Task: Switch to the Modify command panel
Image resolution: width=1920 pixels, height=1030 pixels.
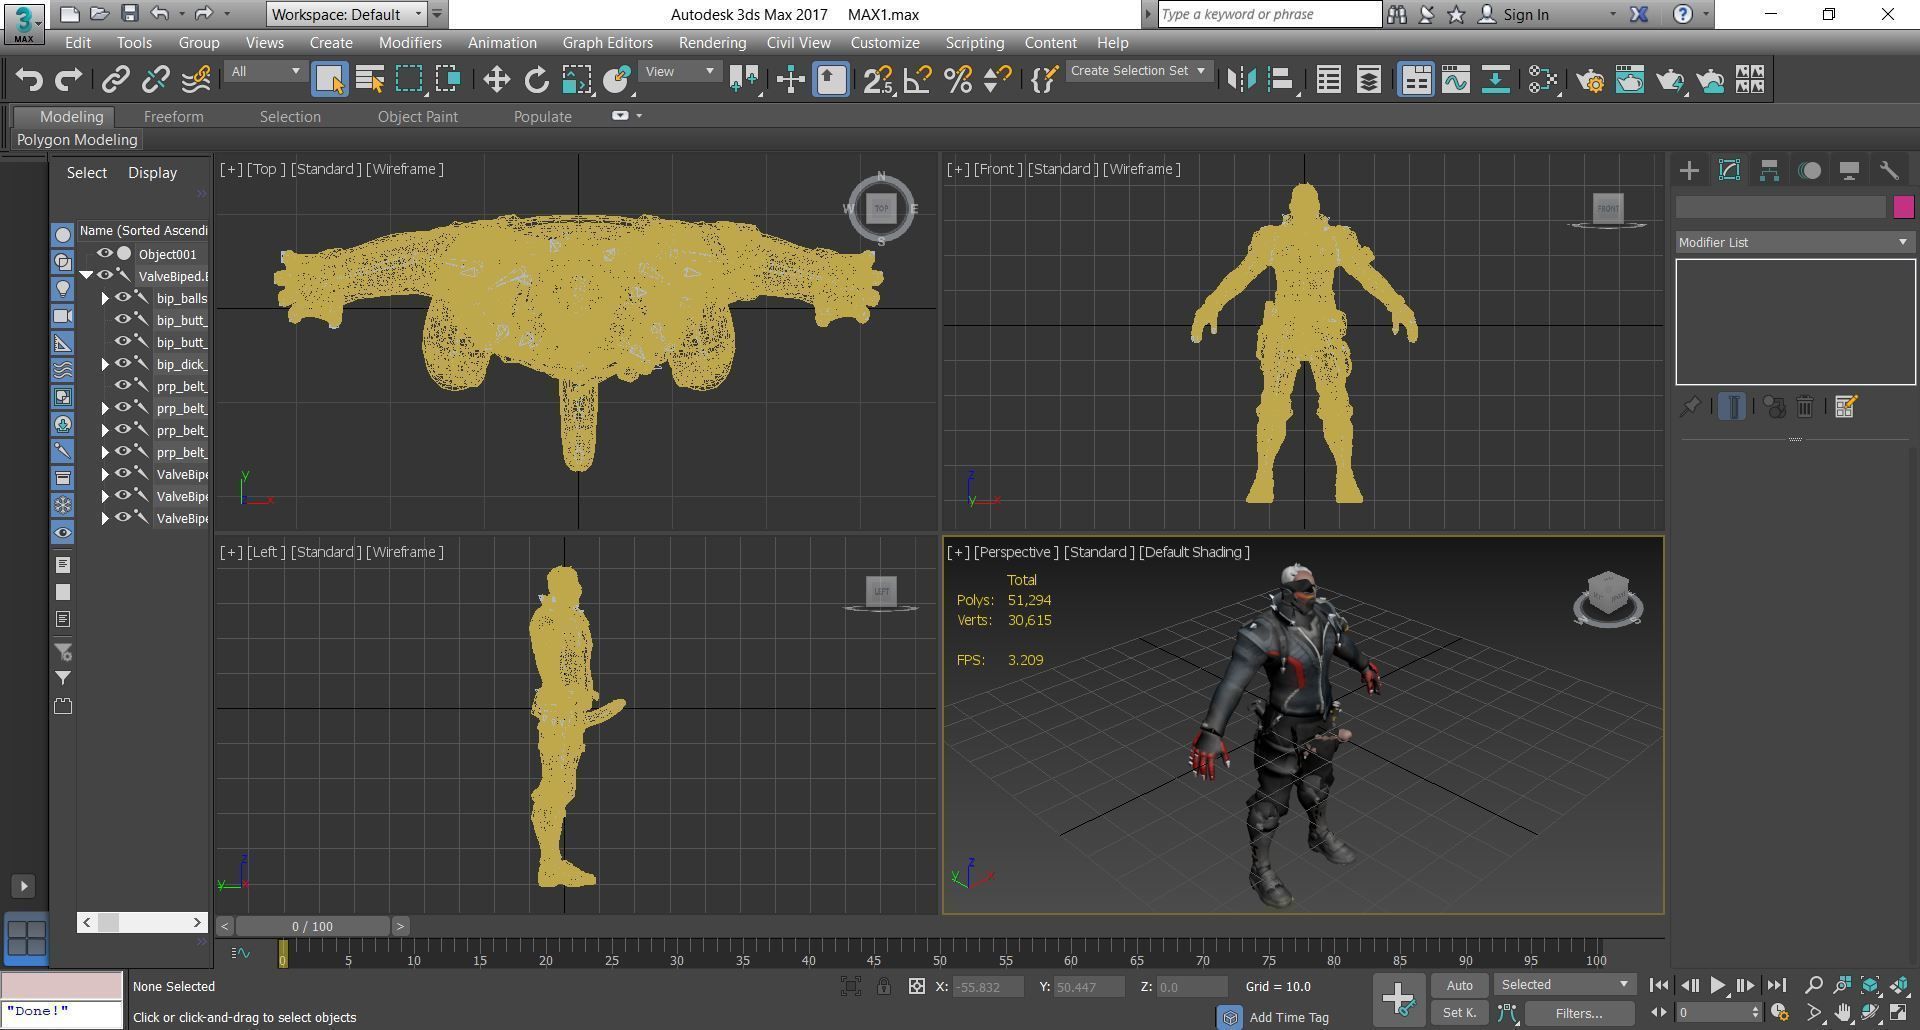Action: 1729,171
